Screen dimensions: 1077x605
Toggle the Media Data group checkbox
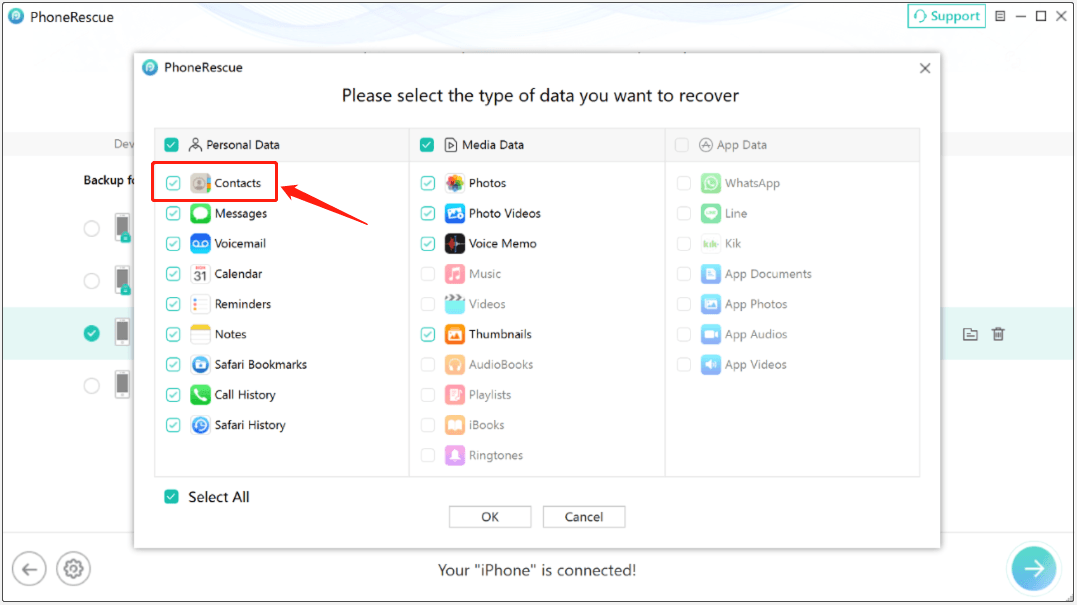427,145
